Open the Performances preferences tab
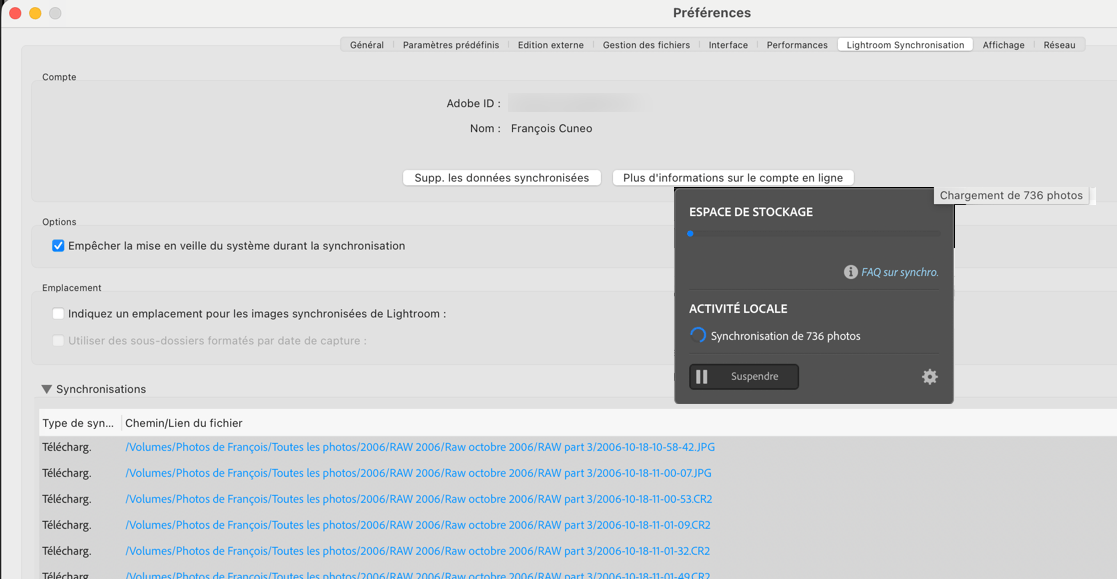The height and width of the screenshot is (579, 1117). (796, 44)
